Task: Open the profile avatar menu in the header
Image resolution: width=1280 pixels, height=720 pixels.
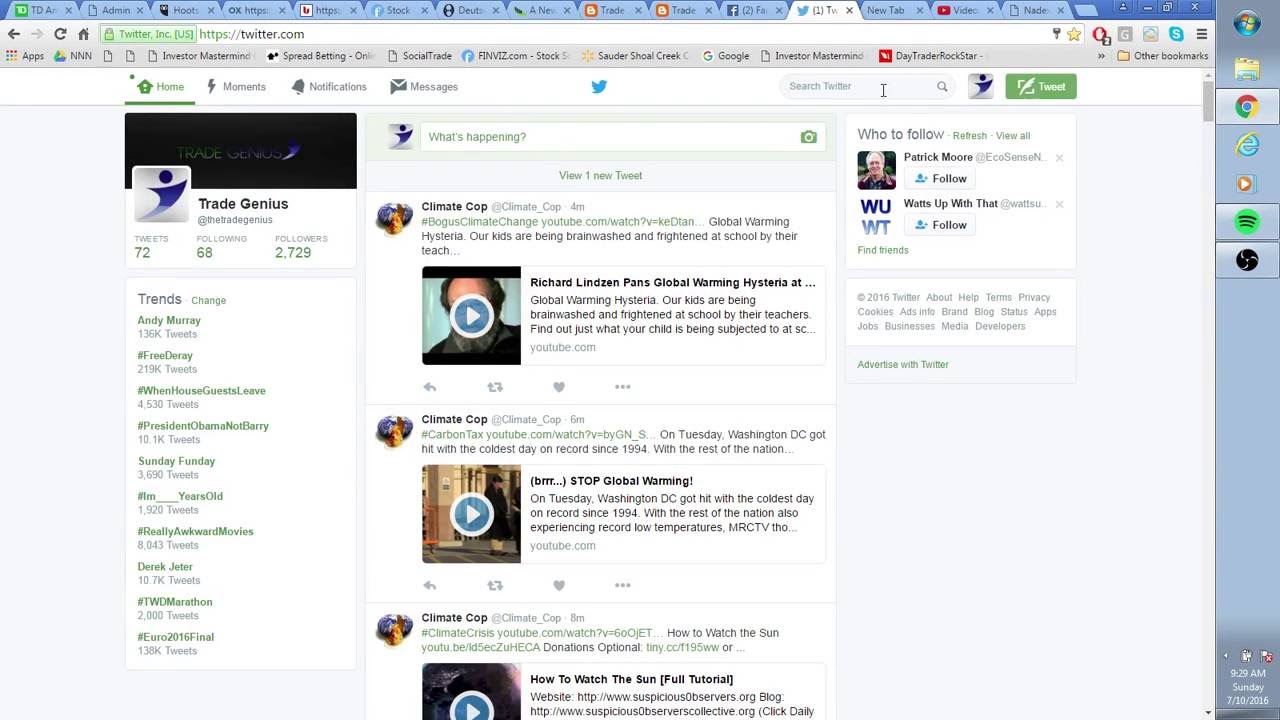Action: pyautogui.click(x=981, y=87)
